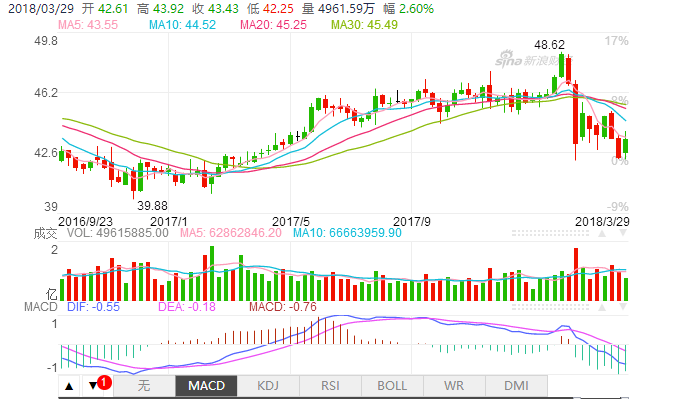The image size is (698, 399).
Task: Click the black up-triangle indicator button
Action: tap(69, 386)
